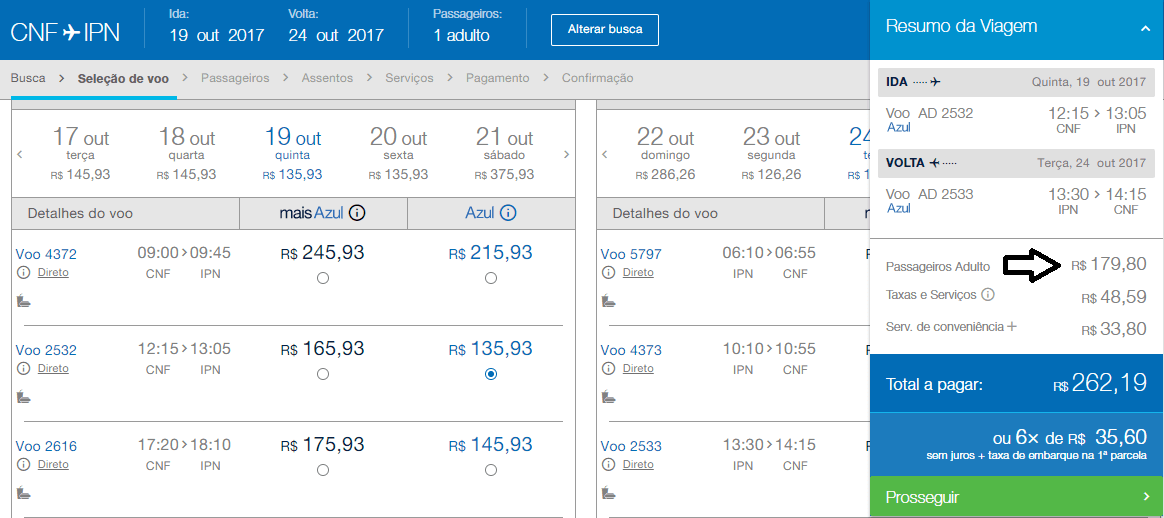Show next outbound dates with right arrow
1164x518 pixels.
(567, 155)
